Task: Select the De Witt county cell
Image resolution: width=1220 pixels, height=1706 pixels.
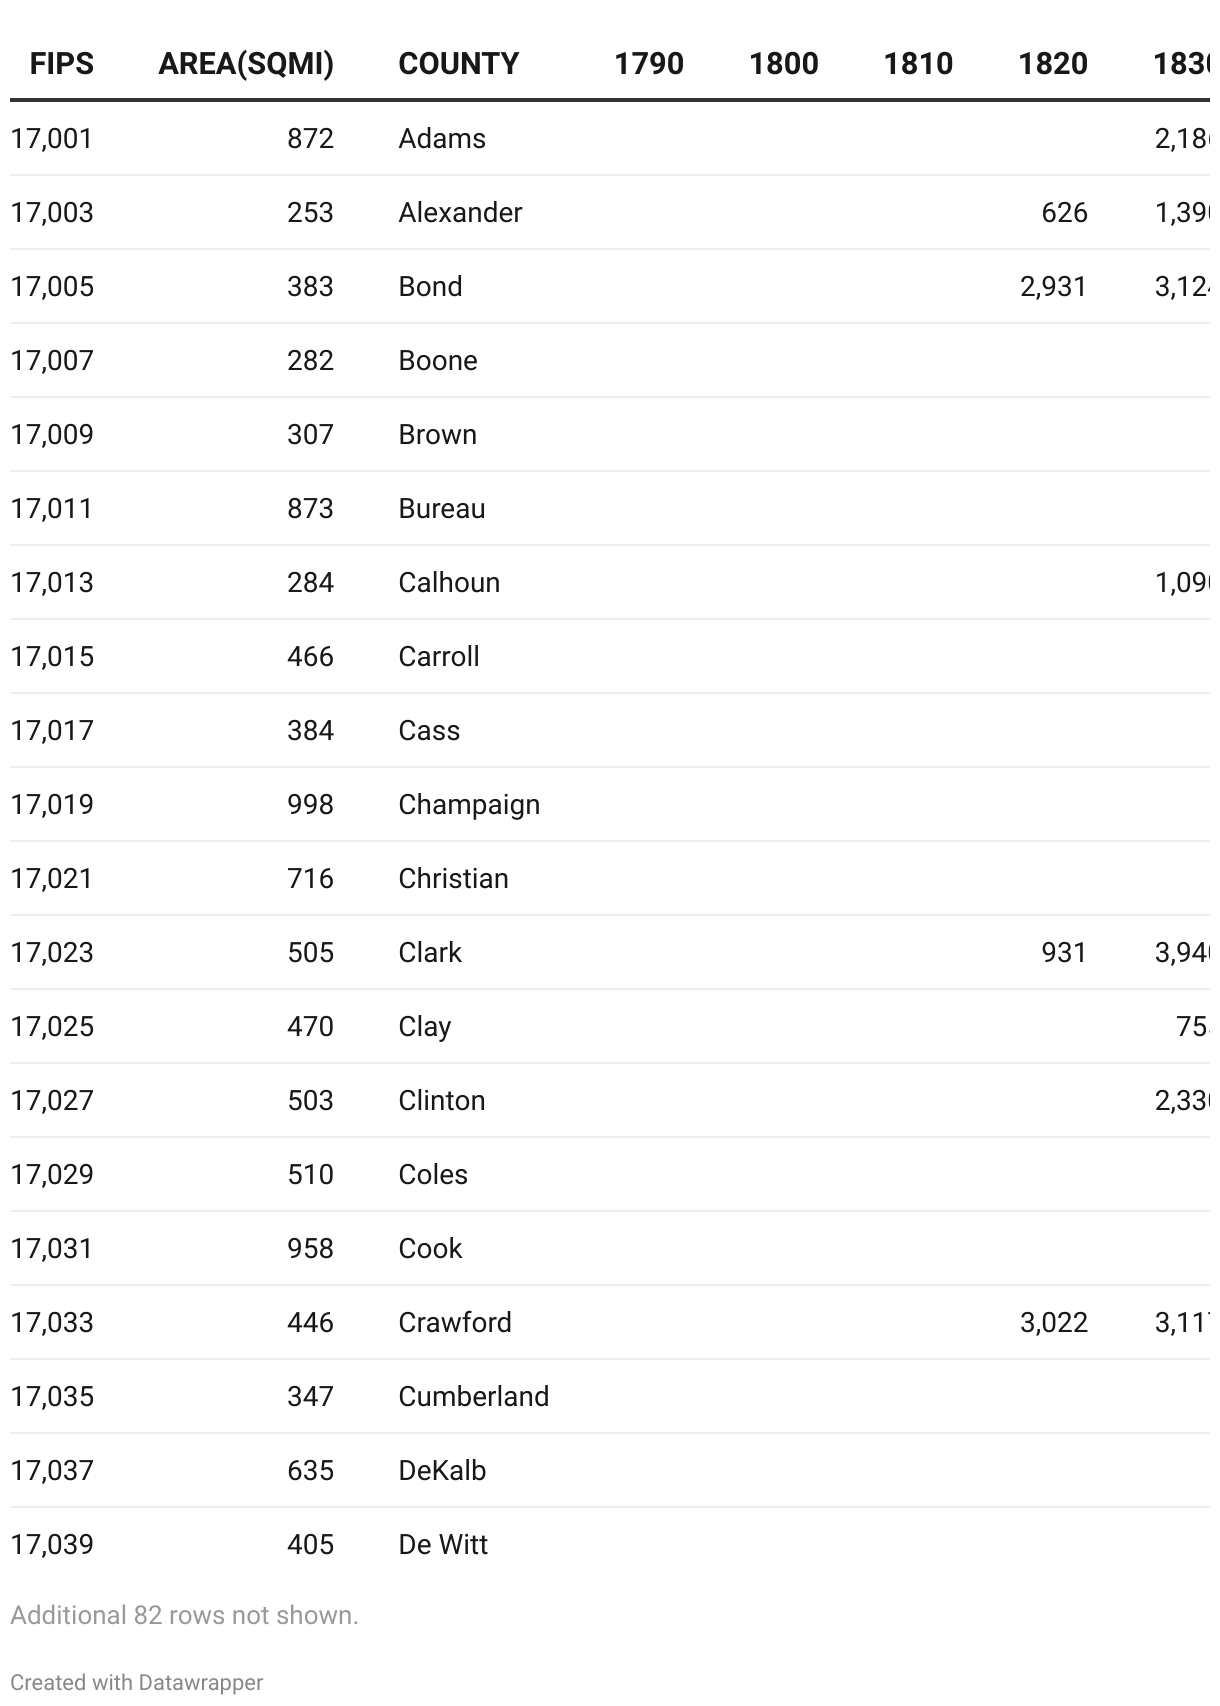Action: tap(443, 1544)
